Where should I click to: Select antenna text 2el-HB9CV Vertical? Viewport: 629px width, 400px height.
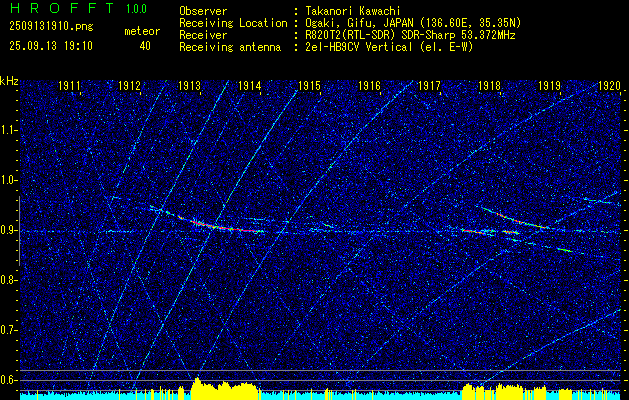point(358,47)
